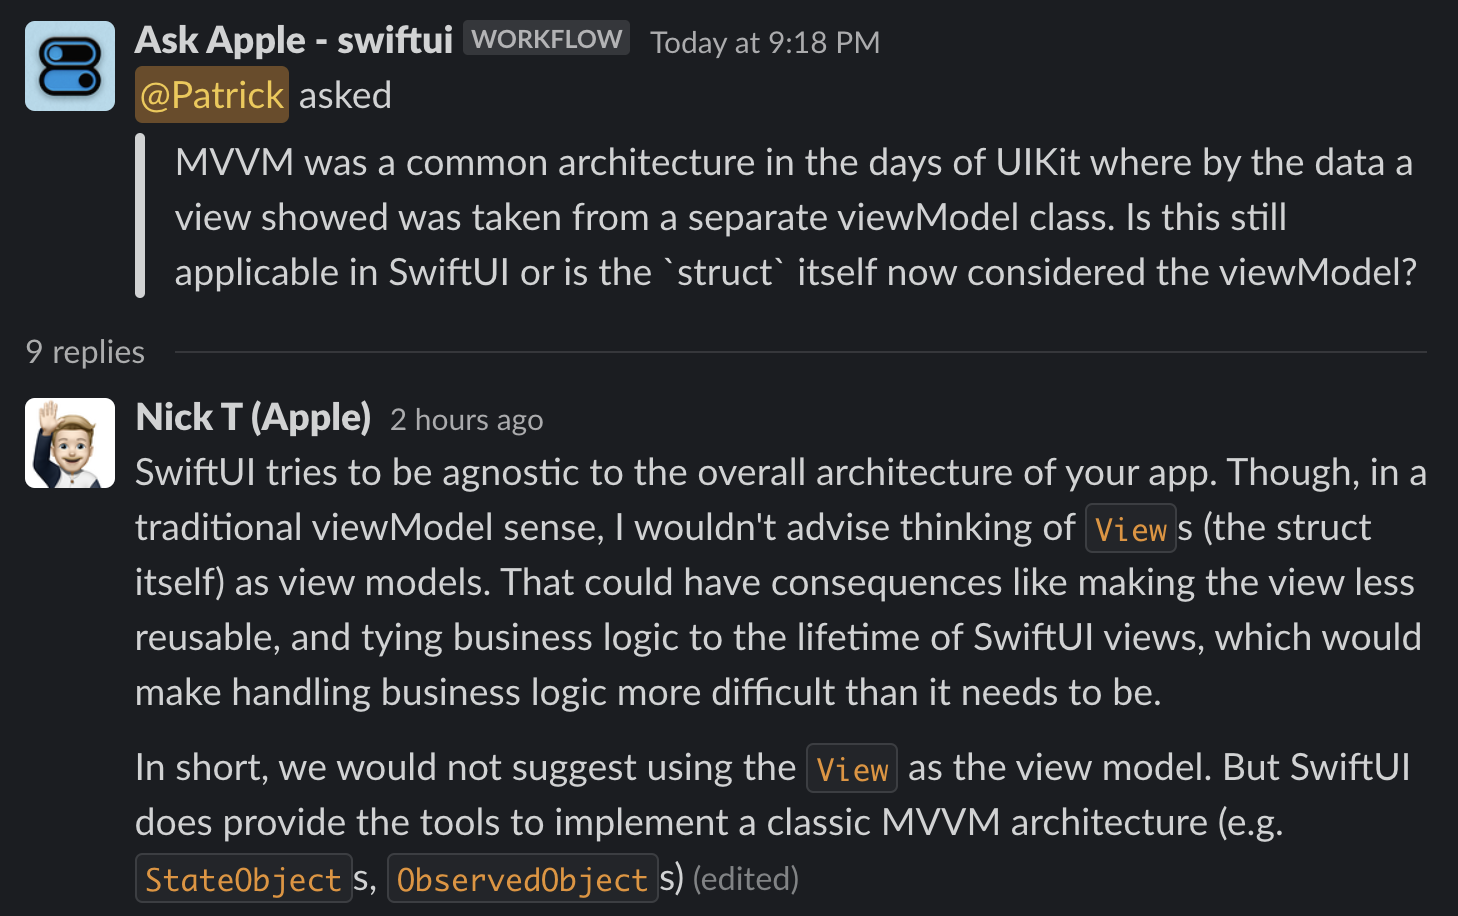
Task: Click the word "asked" after the mention
Action: [x=345, y=96]
